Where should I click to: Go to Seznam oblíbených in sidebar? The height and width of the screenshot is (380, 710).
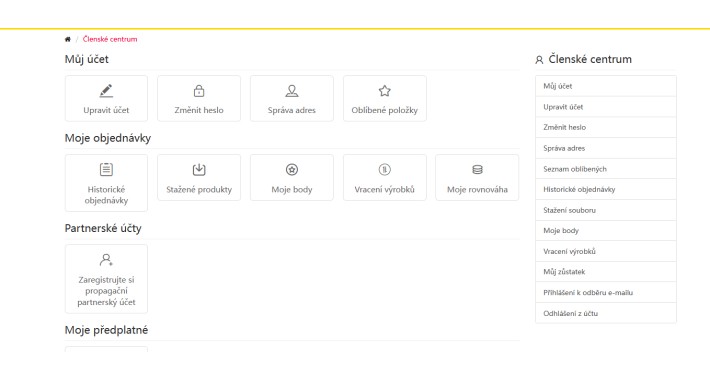(x=606, y=169)
